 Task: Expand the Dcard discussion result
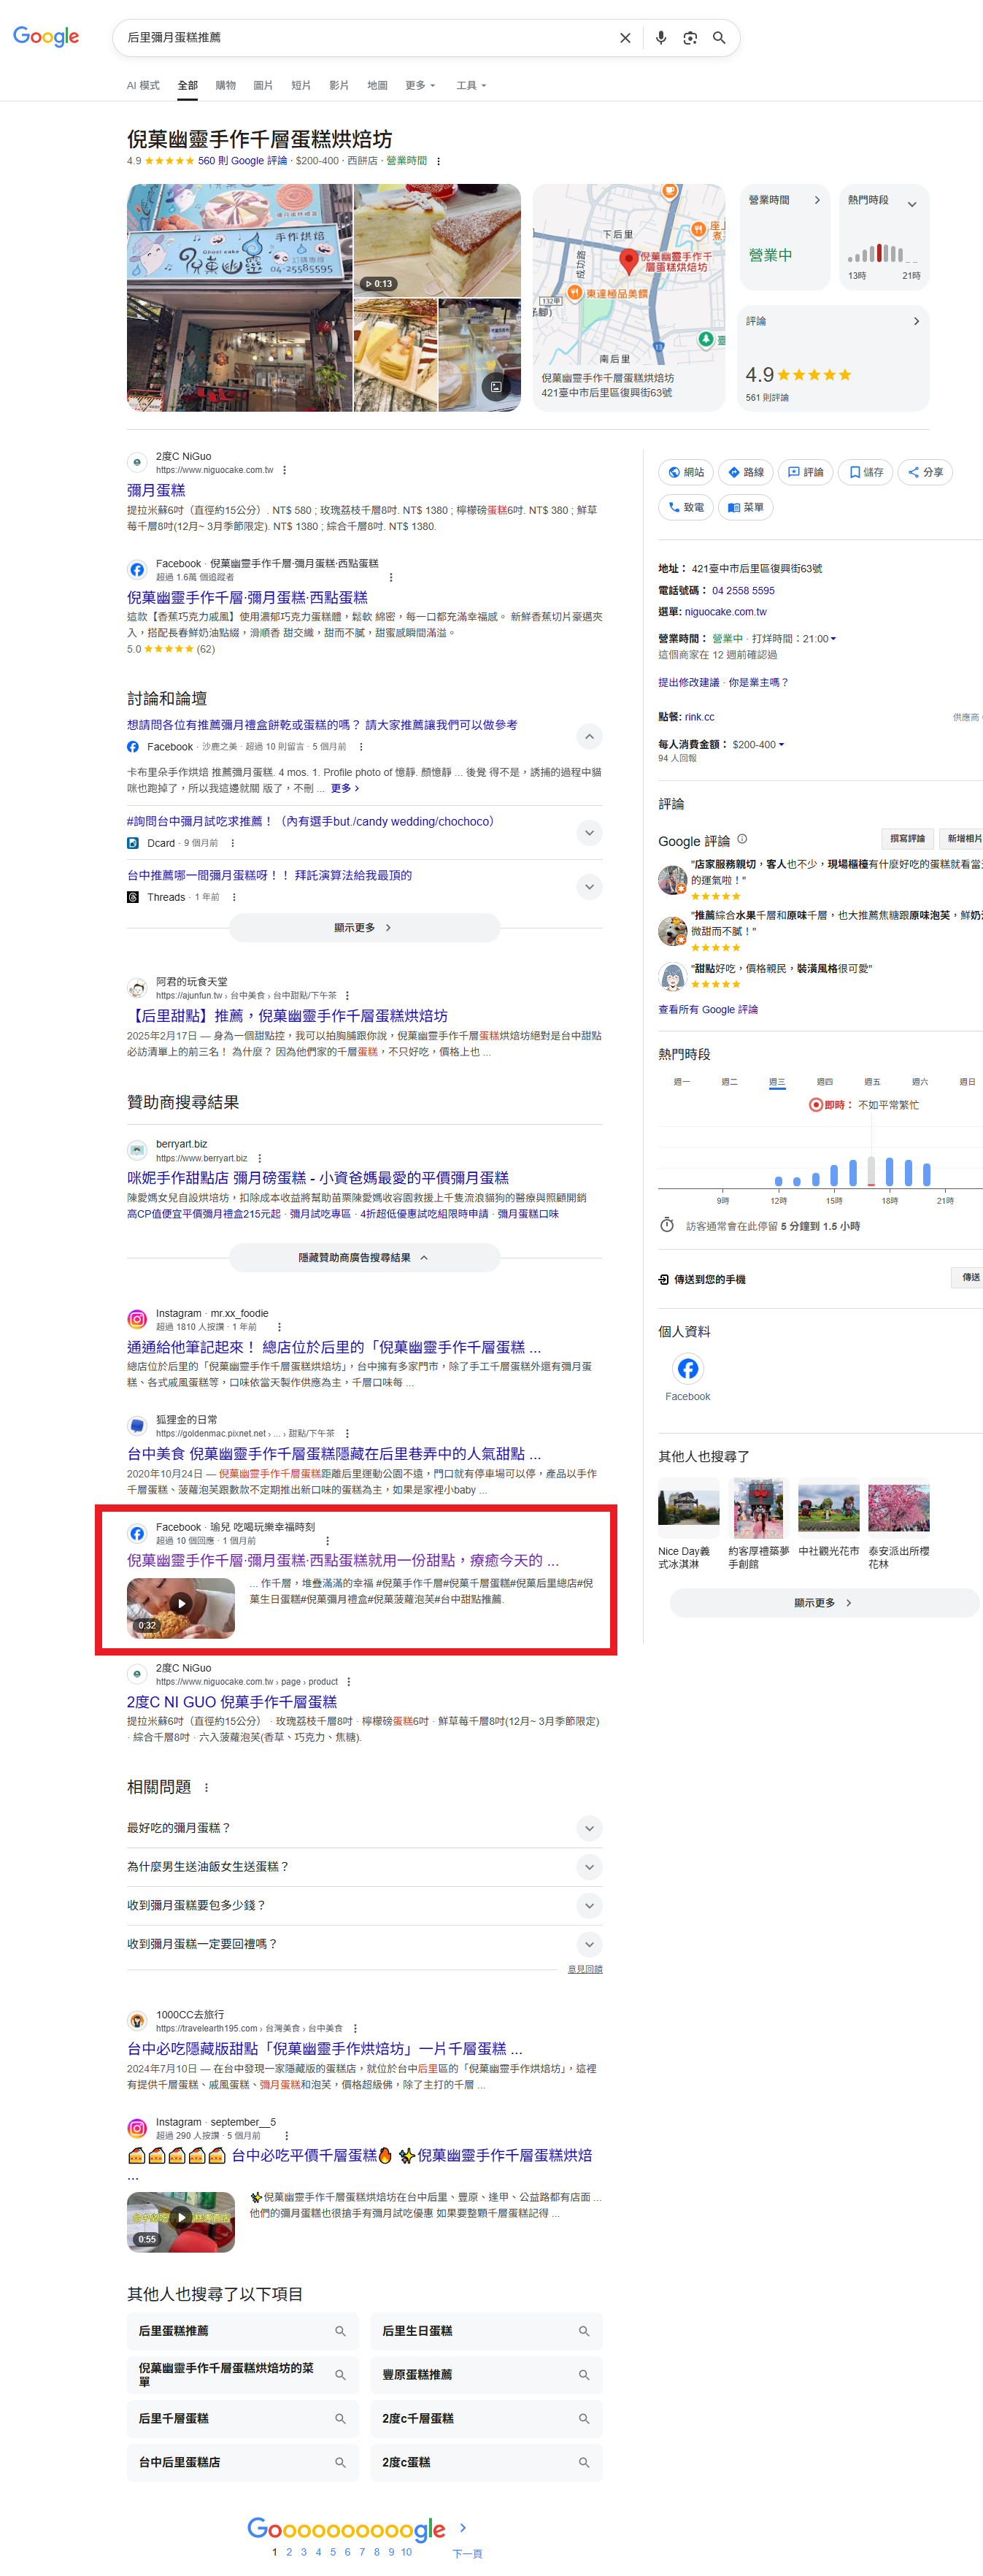click(x=589, y=832)
